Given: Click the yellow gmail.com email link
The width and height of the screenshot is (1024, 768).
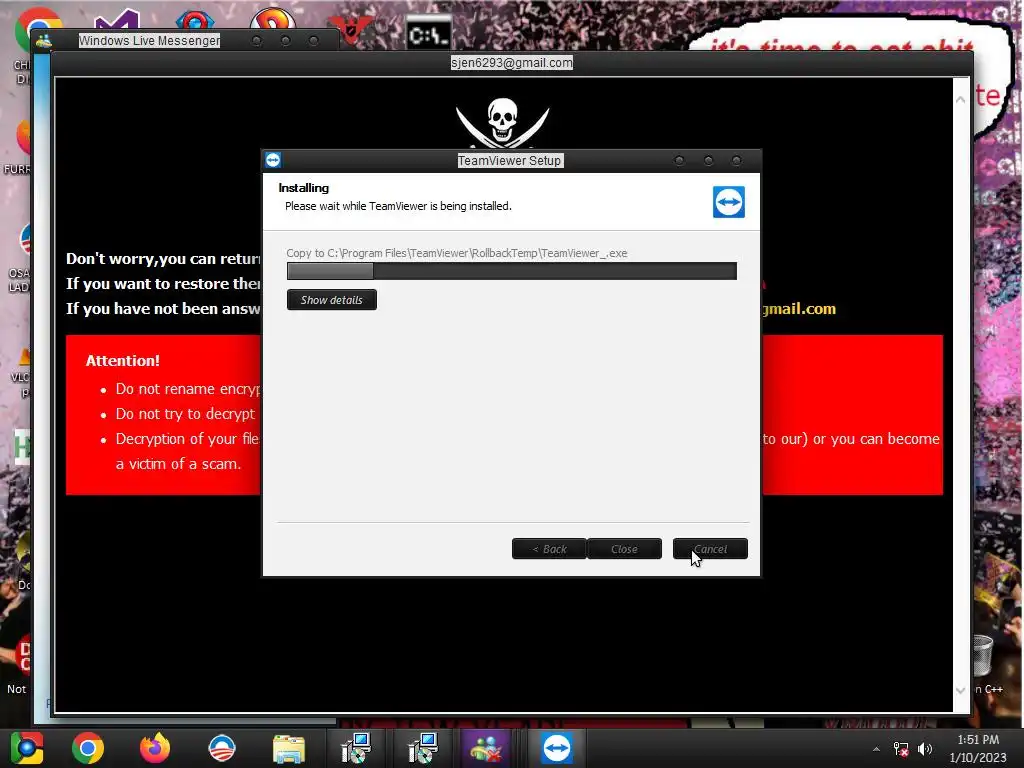Looking at the screenshot, I should click(799, 308).
